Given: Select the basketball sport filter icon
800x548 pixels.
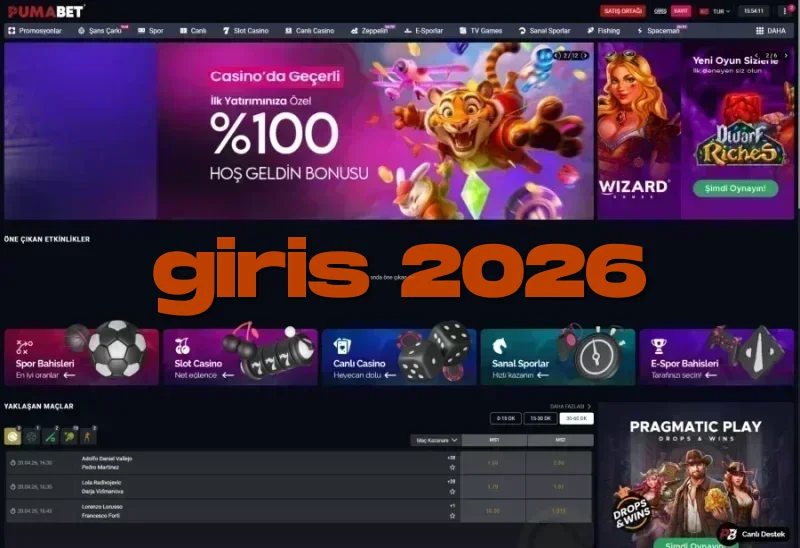Looking at the screenshot, I should coord(32,437).
